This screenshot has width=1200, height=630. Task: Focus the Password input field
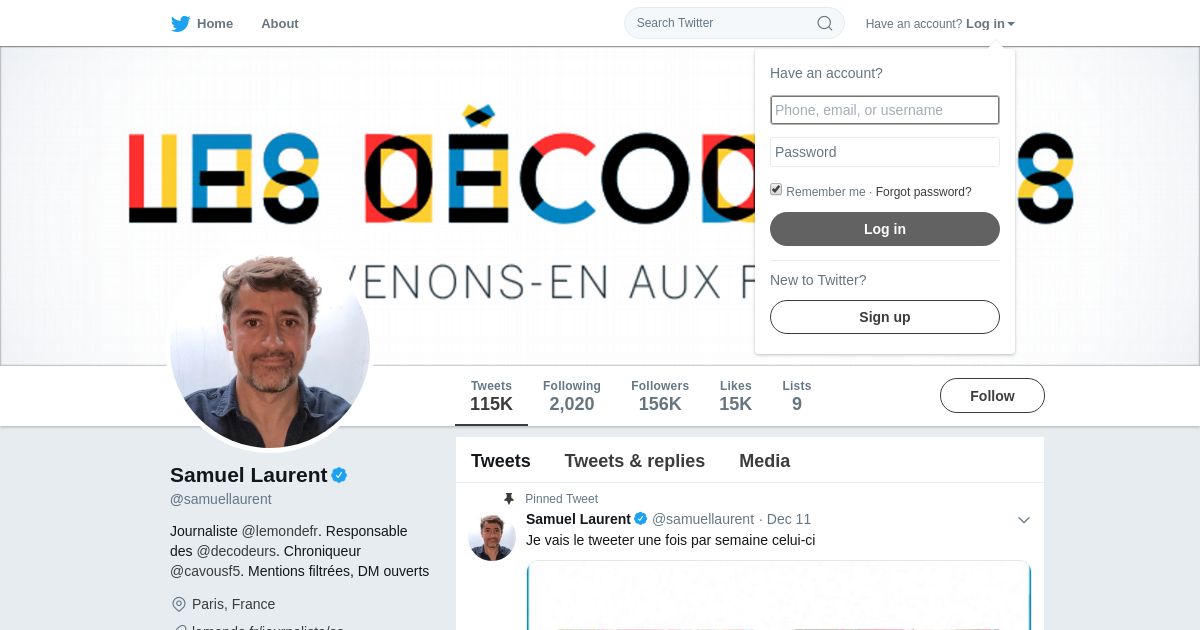click(x=885, y=152)
